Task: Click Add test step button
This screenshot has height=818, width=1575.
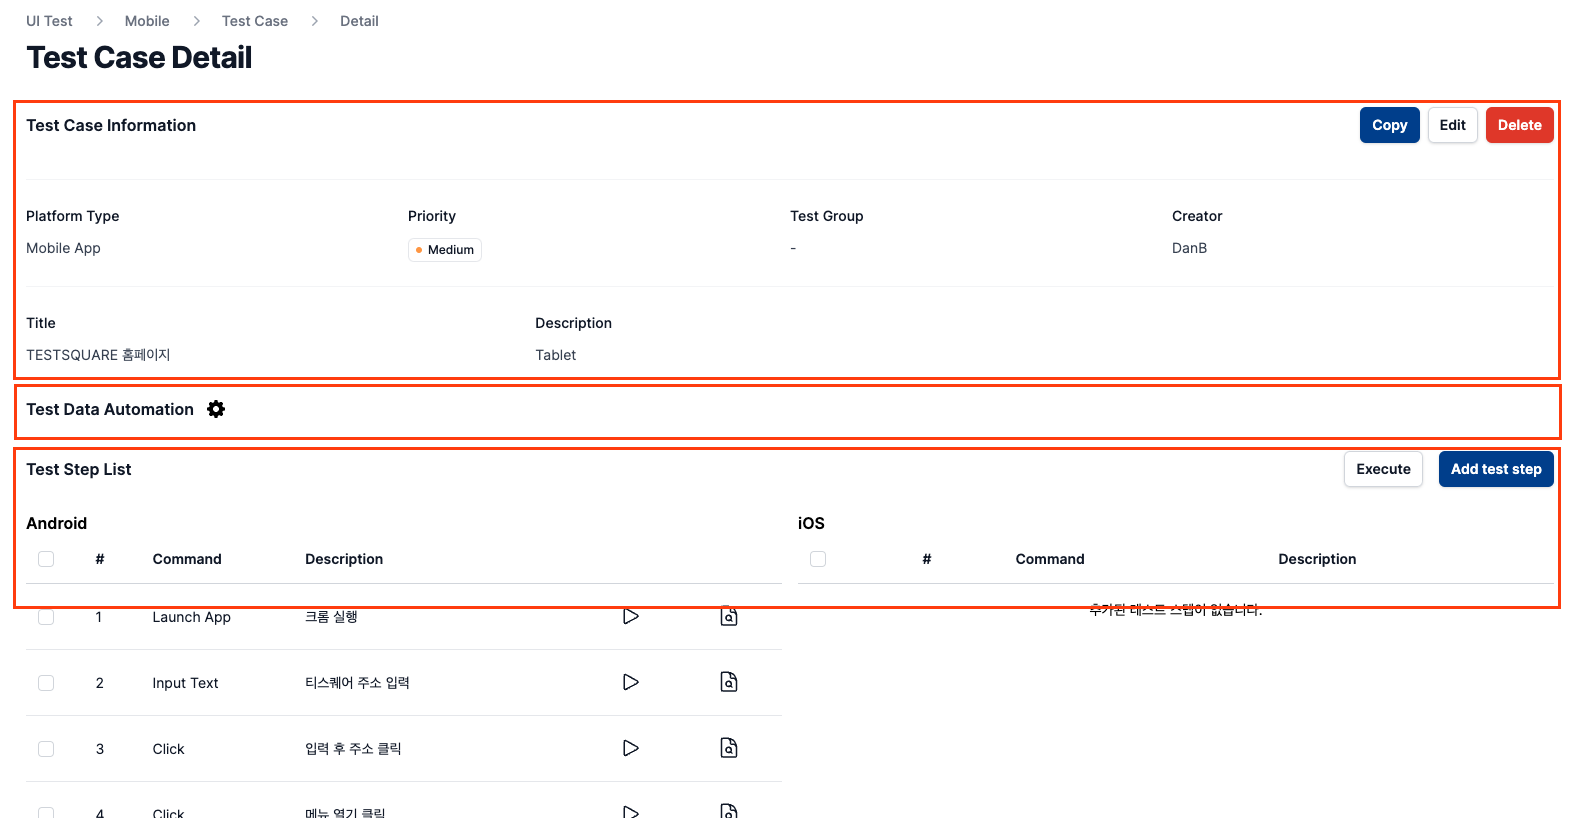Action: (x=1496, y=469)
